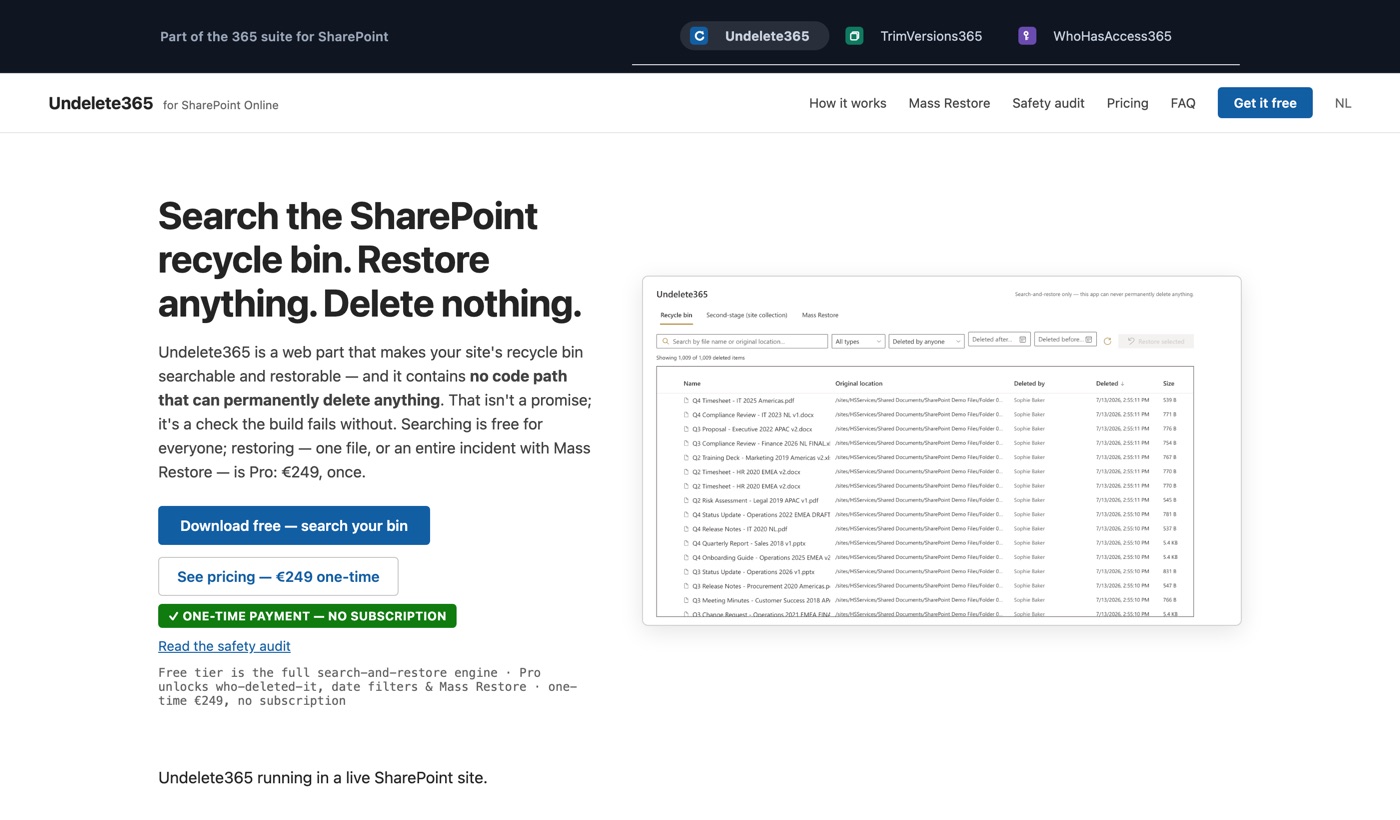Click the file icon for Q3 Status Update - Operations 2026
1400x820 pixels.
click(x=686, y=572)
